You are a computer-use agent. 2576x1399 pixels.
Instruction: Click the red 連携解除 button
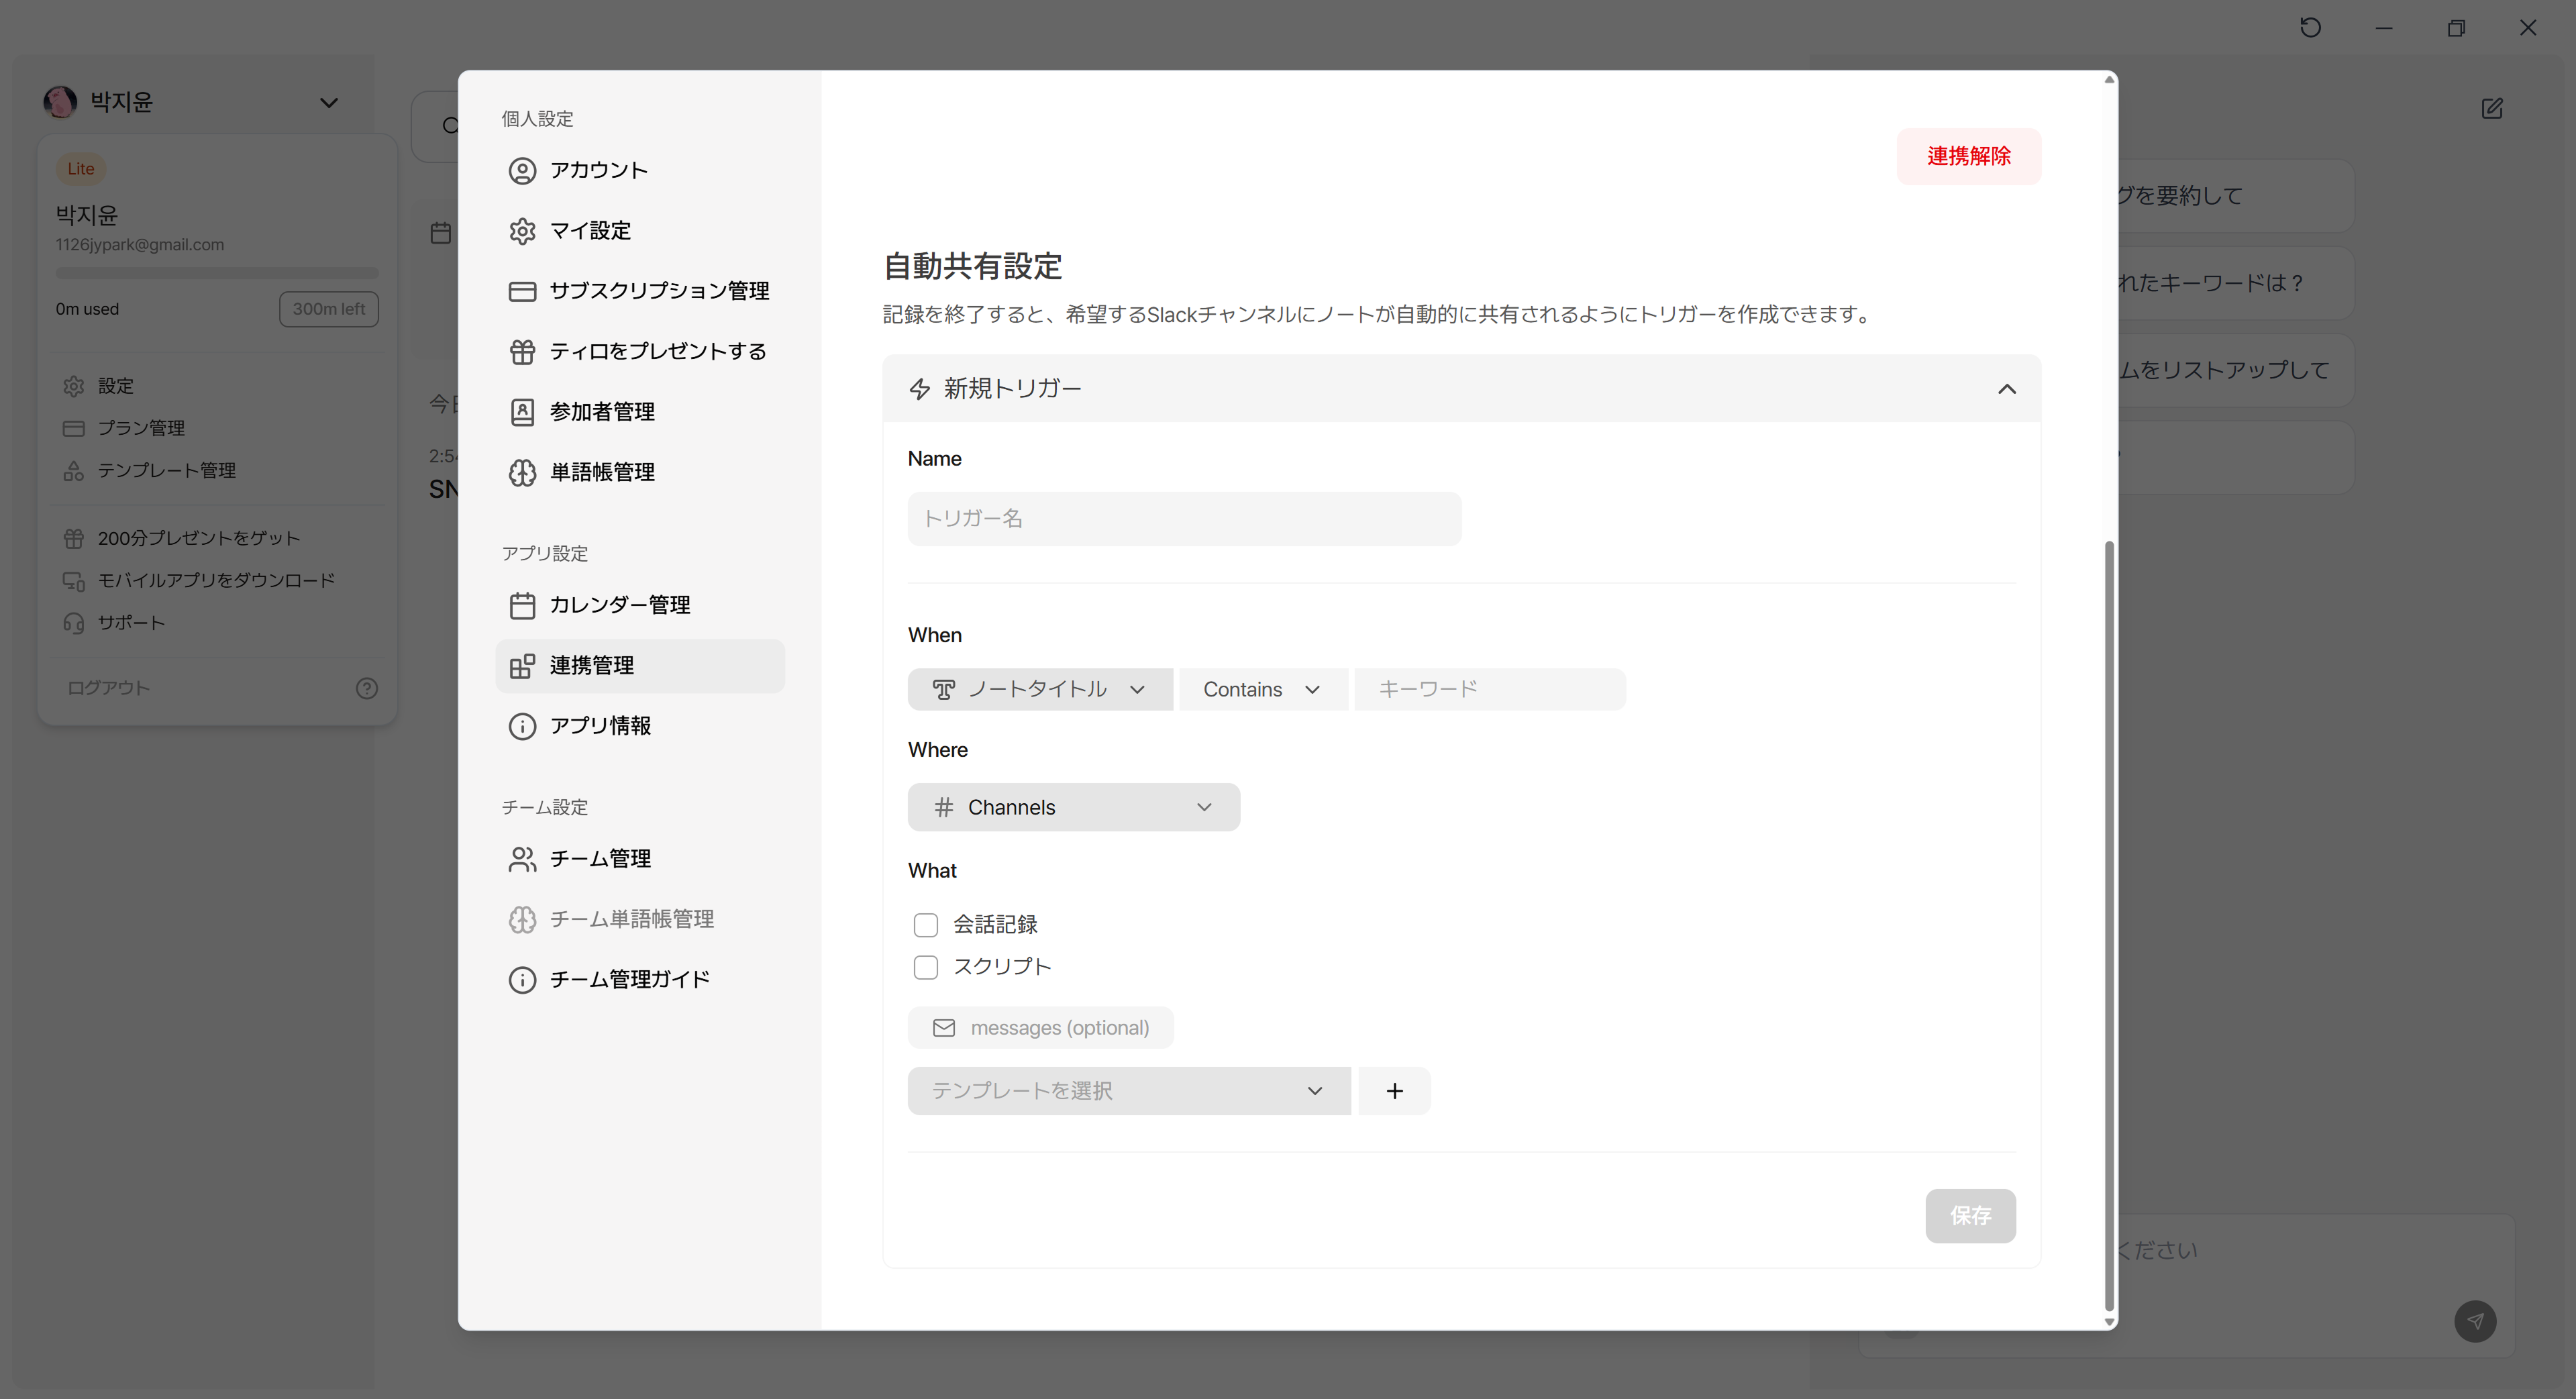coord(1968,157)
